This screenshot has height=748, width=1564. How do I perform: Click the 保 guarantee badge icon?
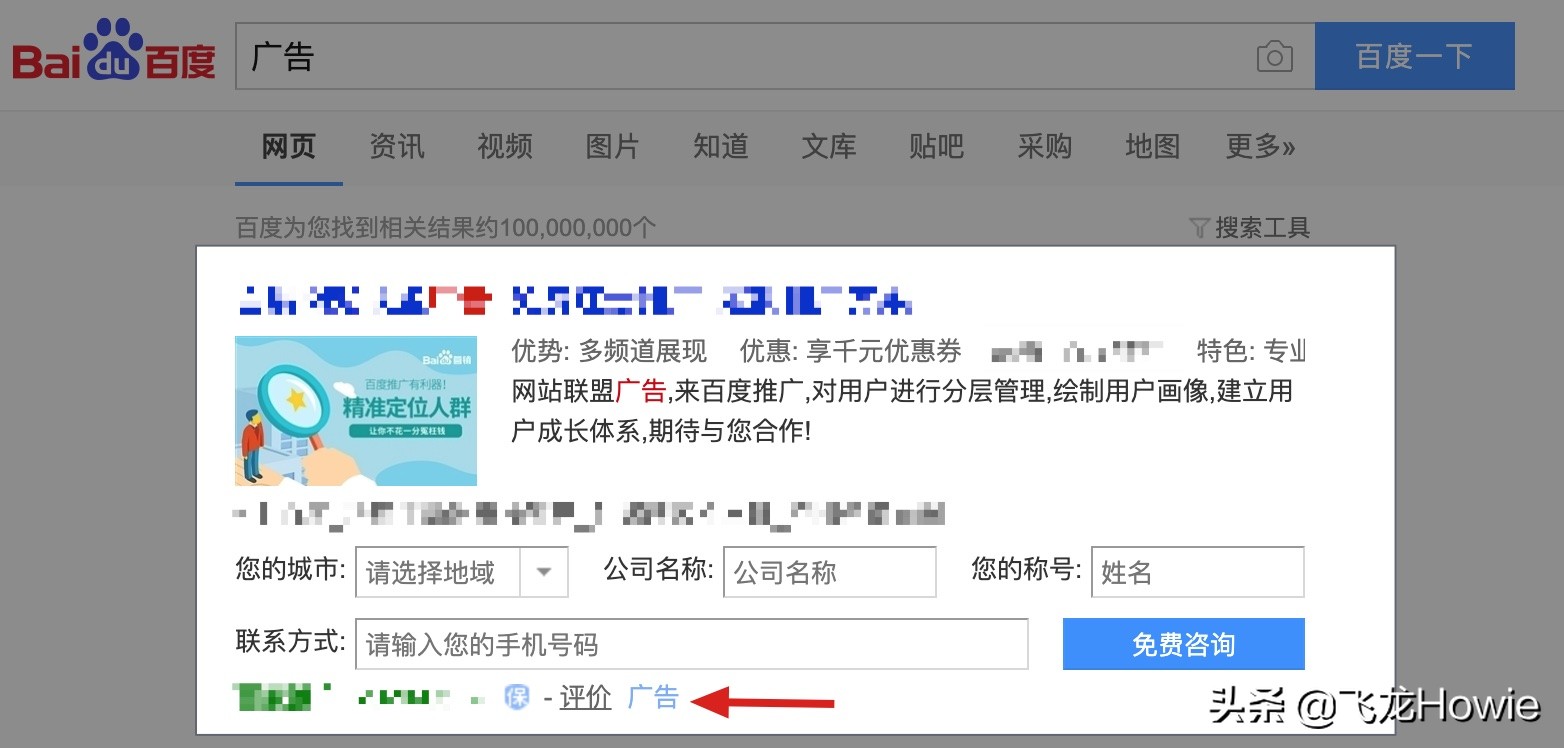516,697
